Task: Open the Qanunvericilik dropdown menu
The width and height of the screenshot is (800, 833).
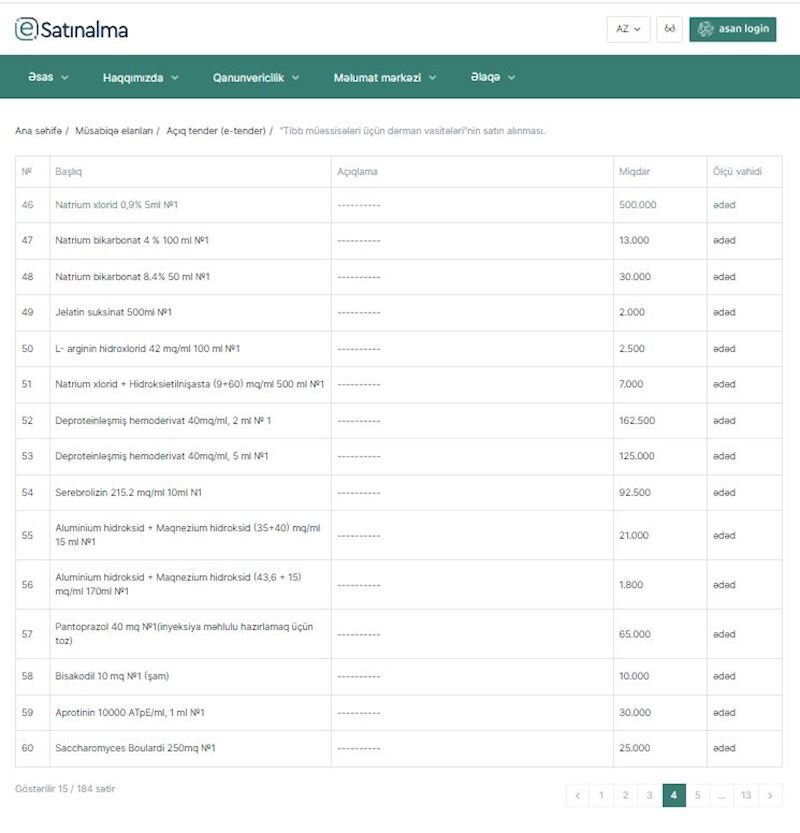Action: click(256, 77)
